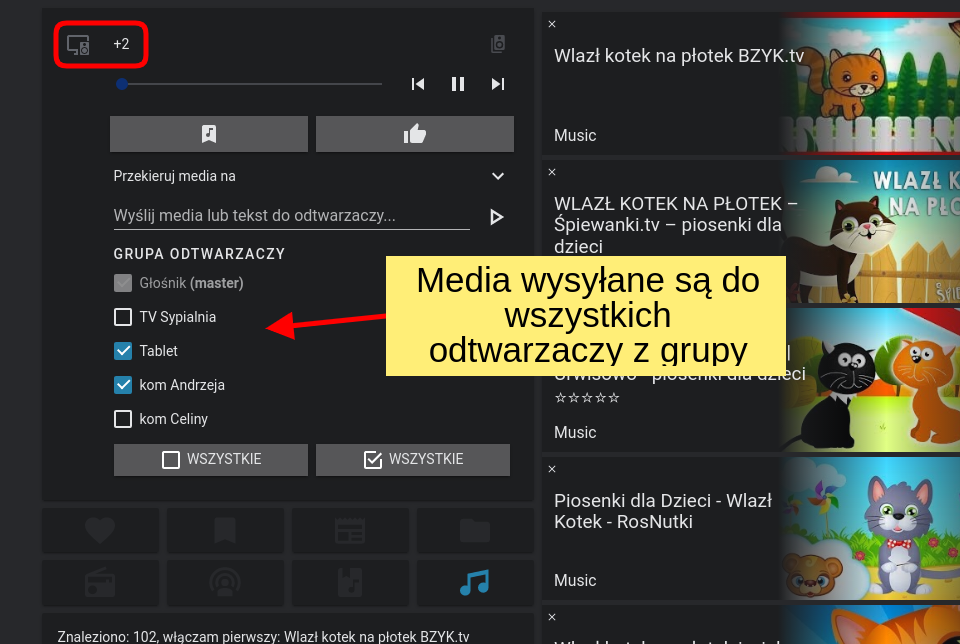Click the media or text input field

pyautogui.click(x=291, y=215)
